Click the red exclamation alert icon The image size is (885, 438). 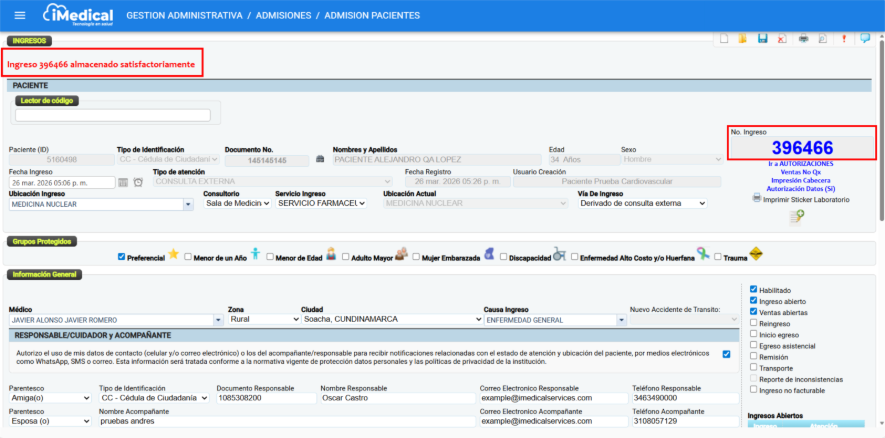click(x=844, y=39)
